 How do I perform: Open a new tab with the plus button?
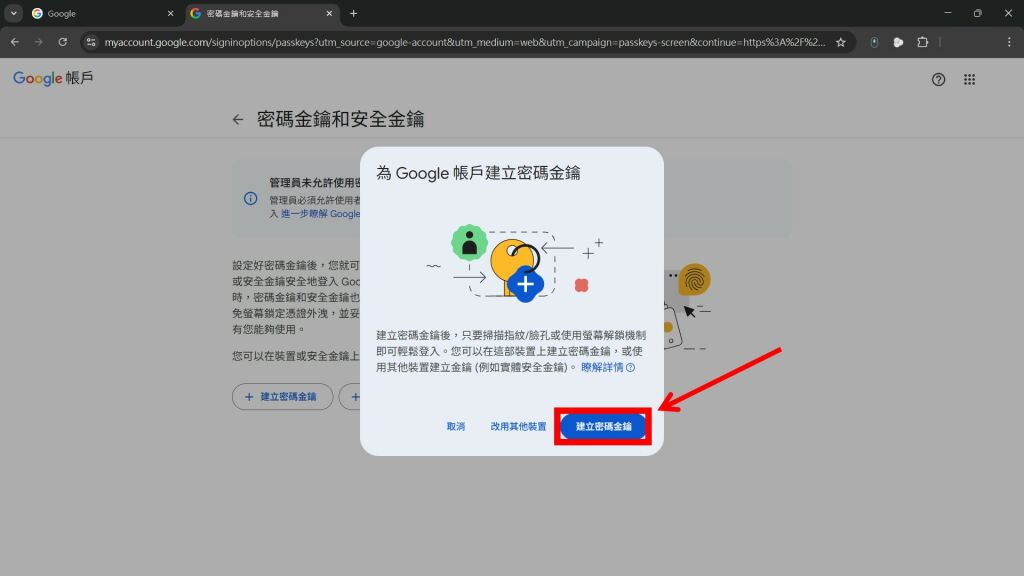(353, 13)
